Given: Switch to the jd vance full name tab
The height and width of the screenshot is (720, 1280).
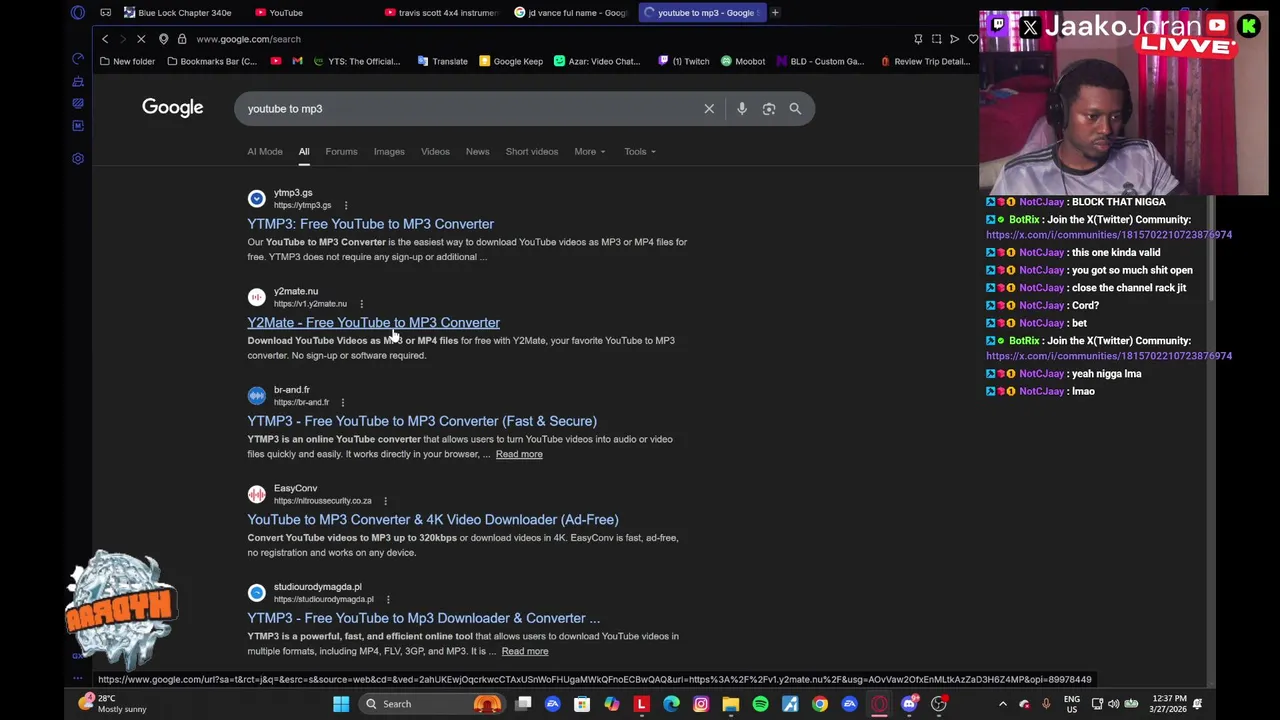Looking at the screenshot, I should 571,12.
